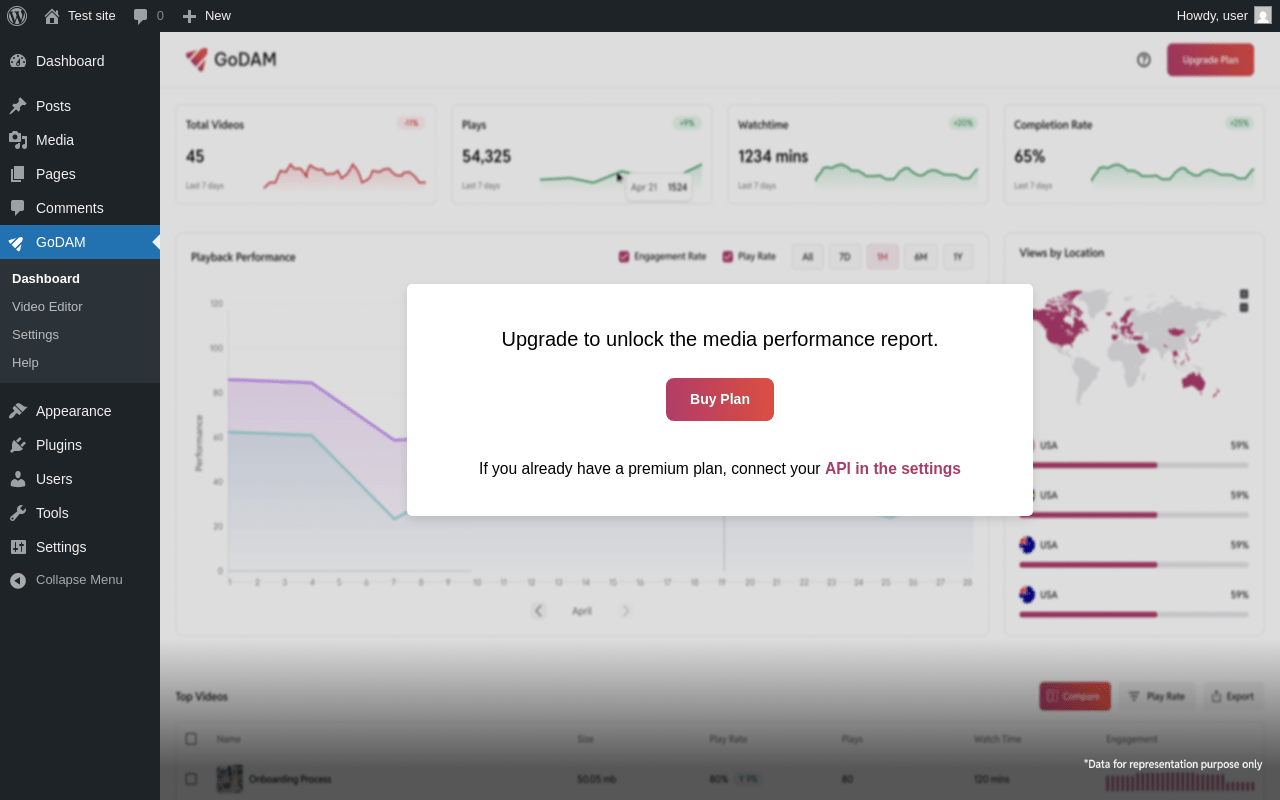Follow the API in the settings link
The width and height of the screenshot is (1280, 800).
892,468
